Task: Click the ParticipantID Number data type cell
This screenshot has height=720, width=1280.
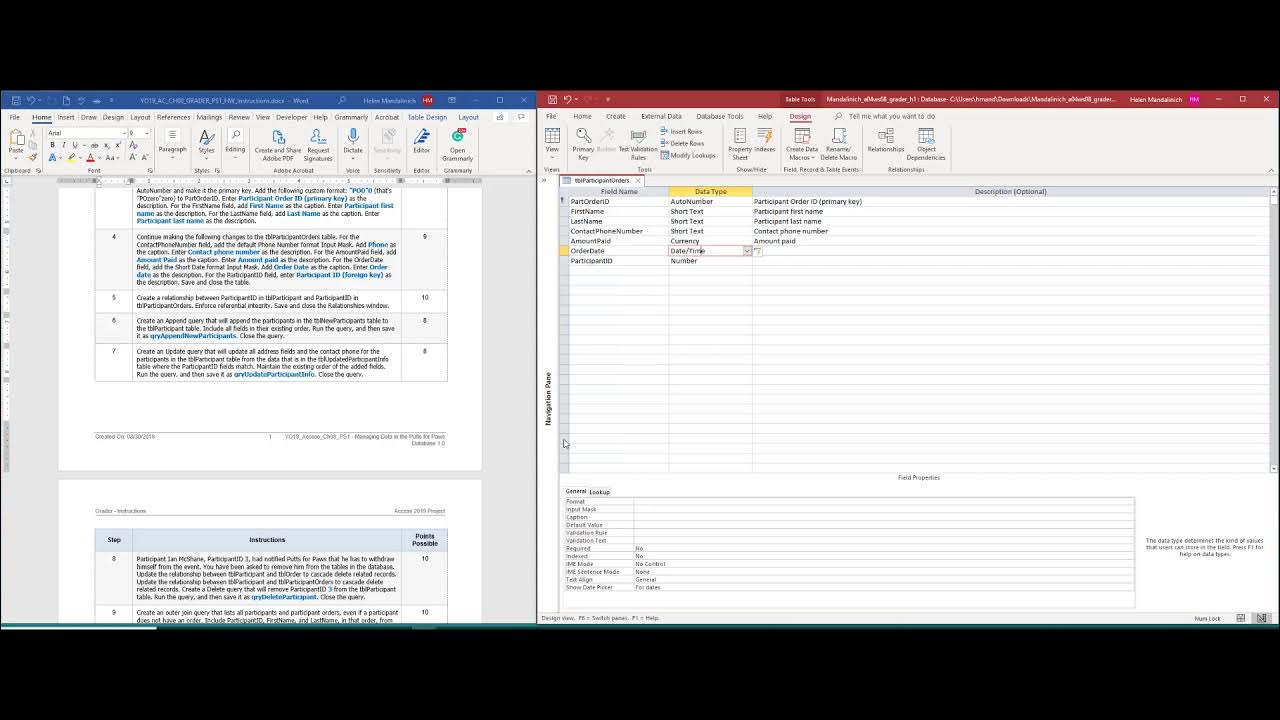Action: (x=710, y=261)
